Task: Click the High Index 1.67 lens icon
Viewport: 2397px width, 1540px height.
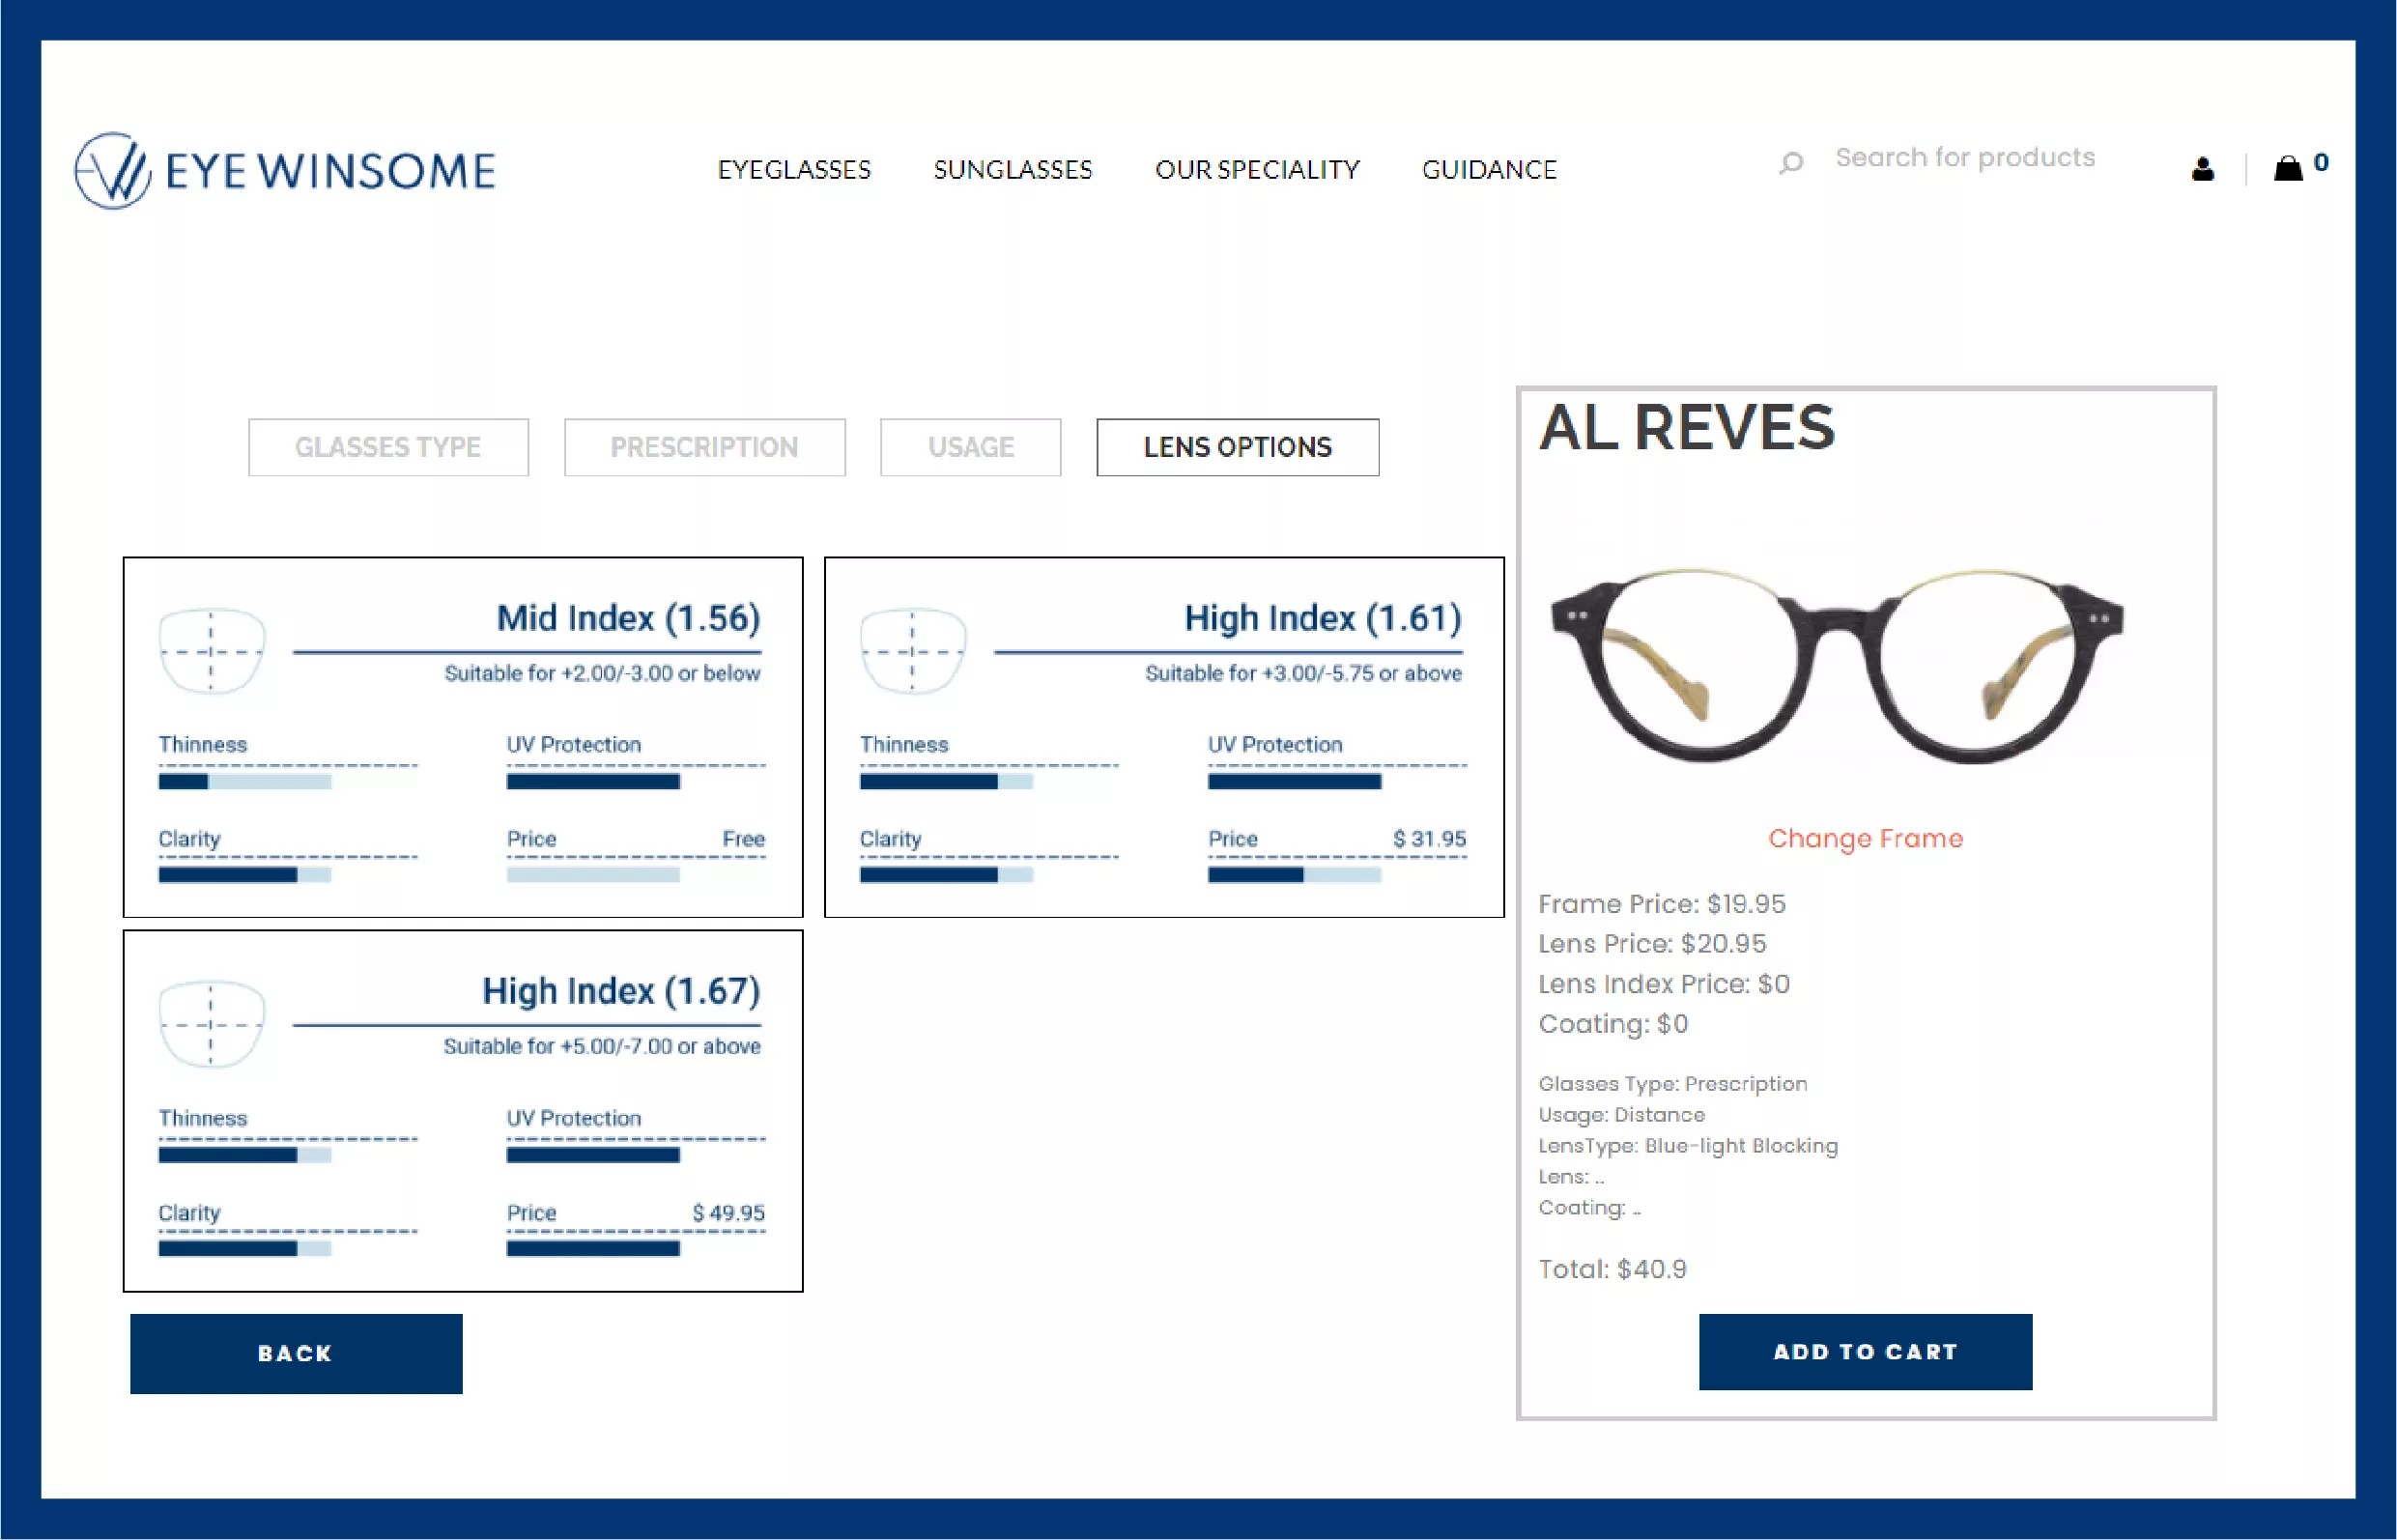Action: (x=212, y=1024)
